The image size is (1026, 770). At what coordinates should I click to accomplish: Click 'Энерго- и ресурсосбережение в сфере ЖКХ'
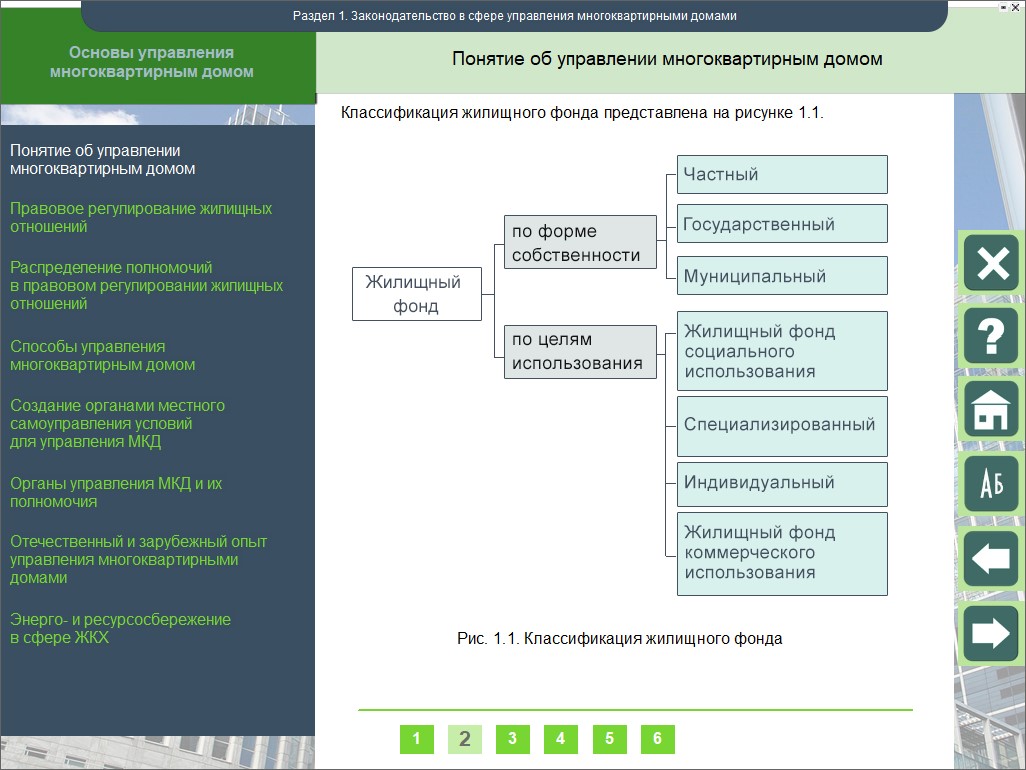pos(120,628)
